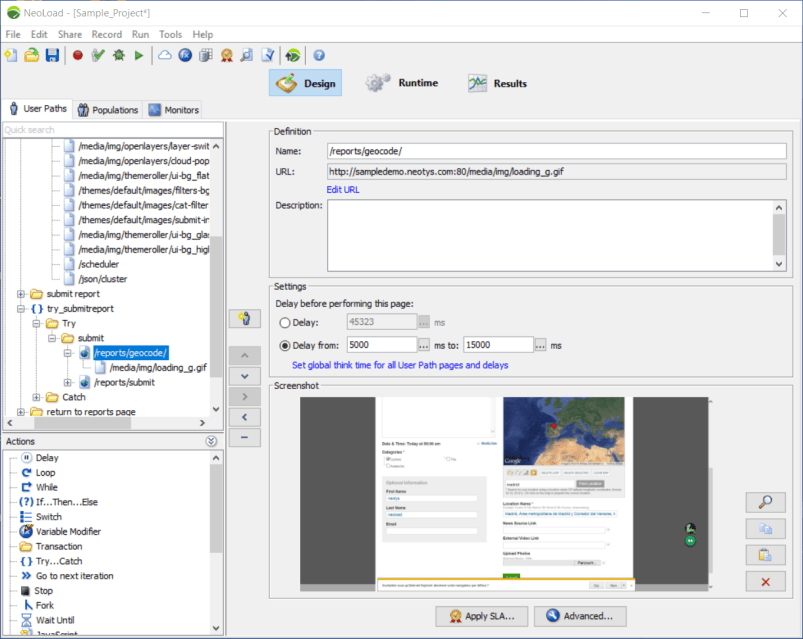Collapse the try_submitreport node
This screenshot has height=639, width=803.
click(21, 309)
